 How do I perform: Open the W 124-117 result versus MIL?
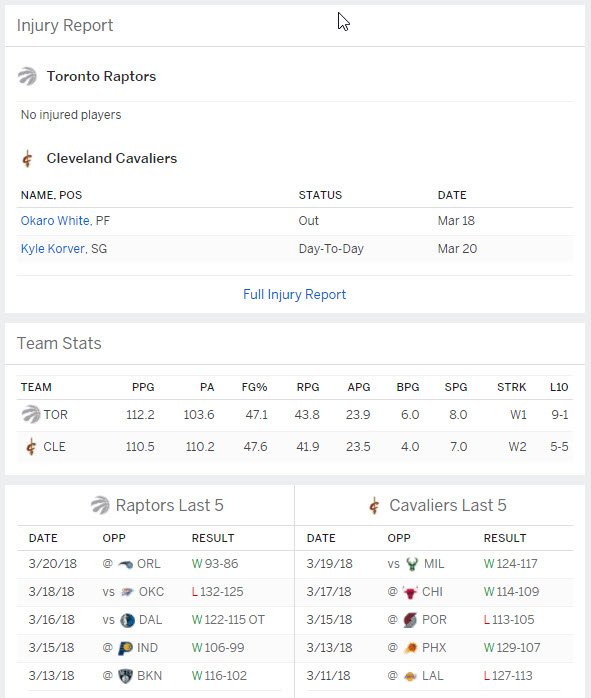point(510,564)
